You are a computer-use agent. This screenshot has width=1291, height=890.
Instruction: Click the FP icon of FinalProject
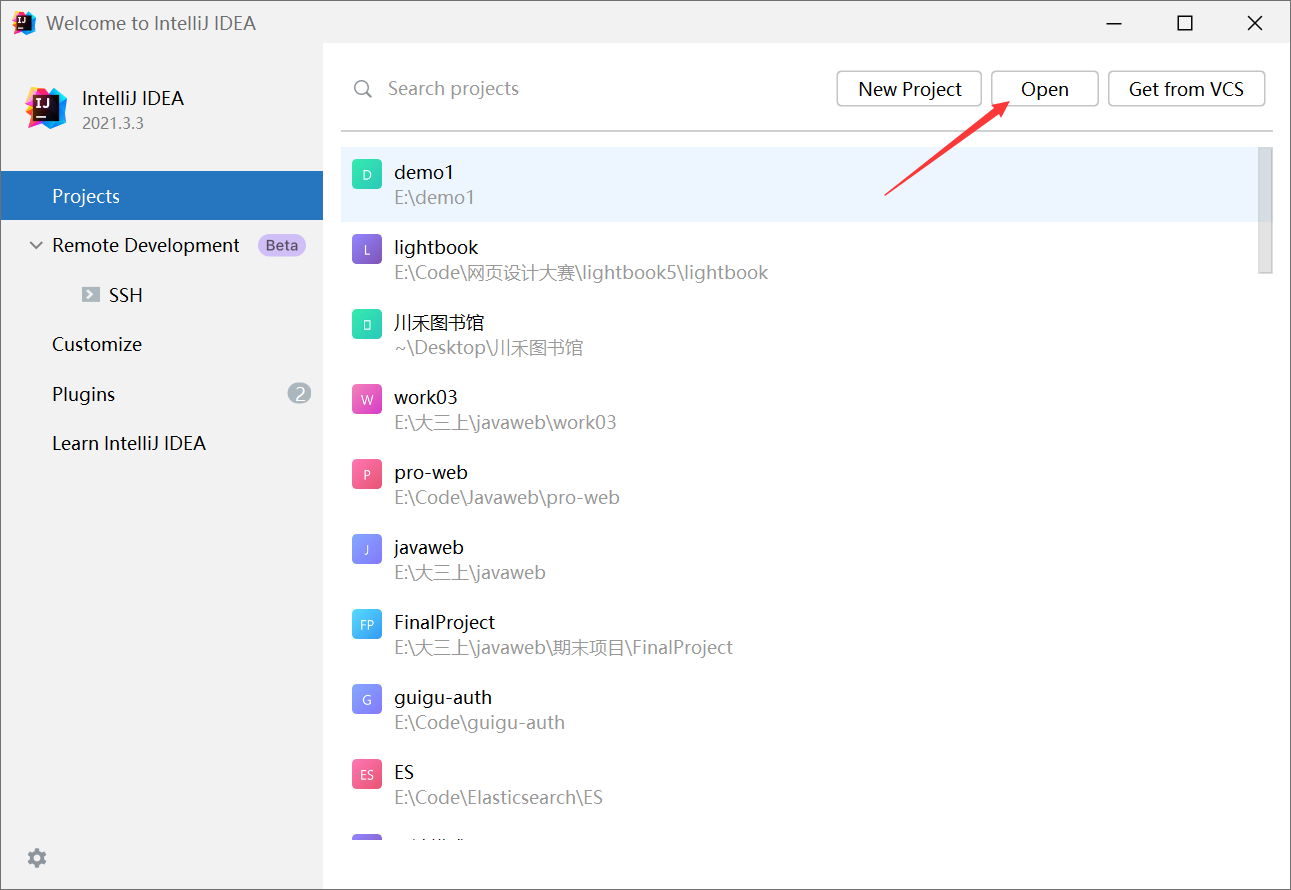[367, 625]
